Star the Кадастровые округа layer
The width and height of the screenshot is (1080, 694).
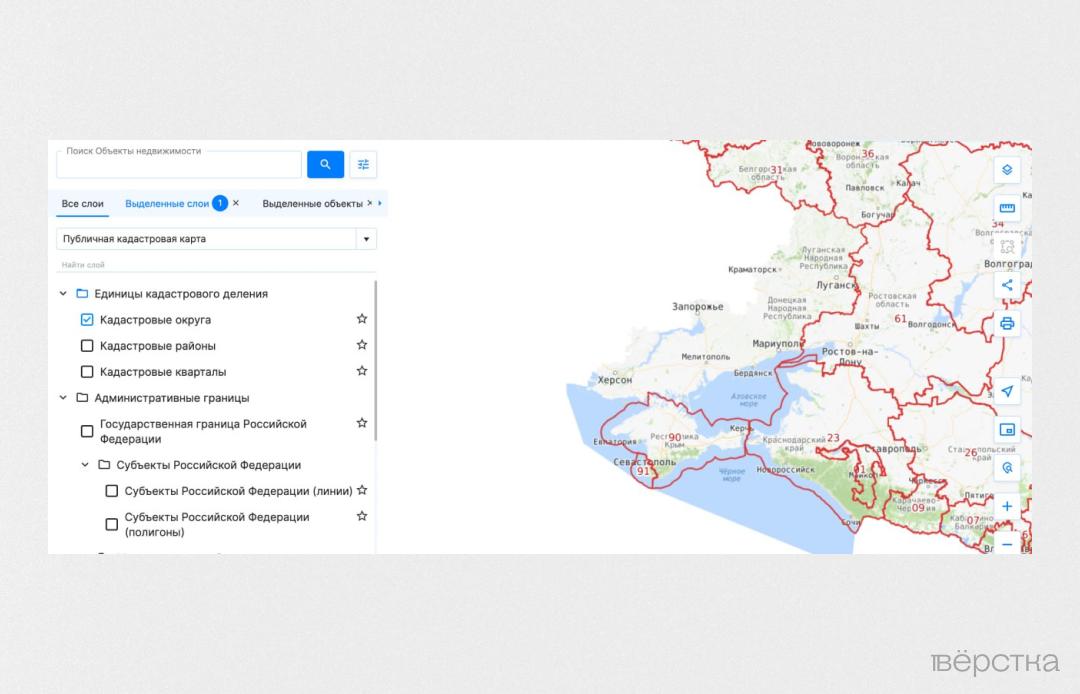[362, 319]
